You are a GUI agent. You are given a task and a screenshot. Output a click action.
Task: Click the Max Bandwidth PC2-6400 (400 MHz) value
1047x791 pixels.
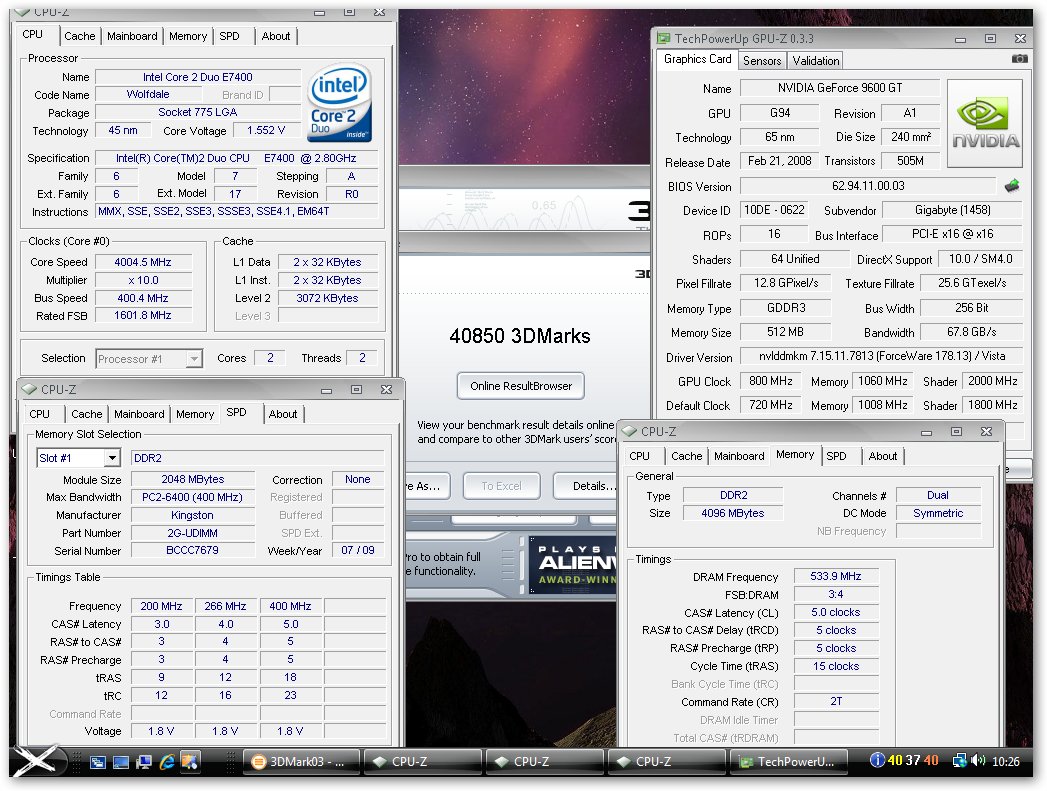click(x=192, y=497)
